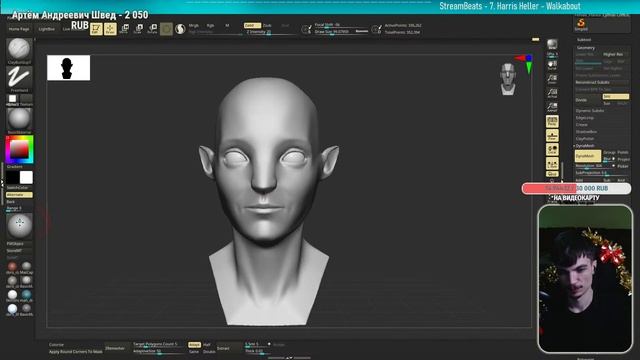640x360 pixels.
Task: Toggle Zadd sculpt mode
Action: pyautogui.click(x=252, y=25)
